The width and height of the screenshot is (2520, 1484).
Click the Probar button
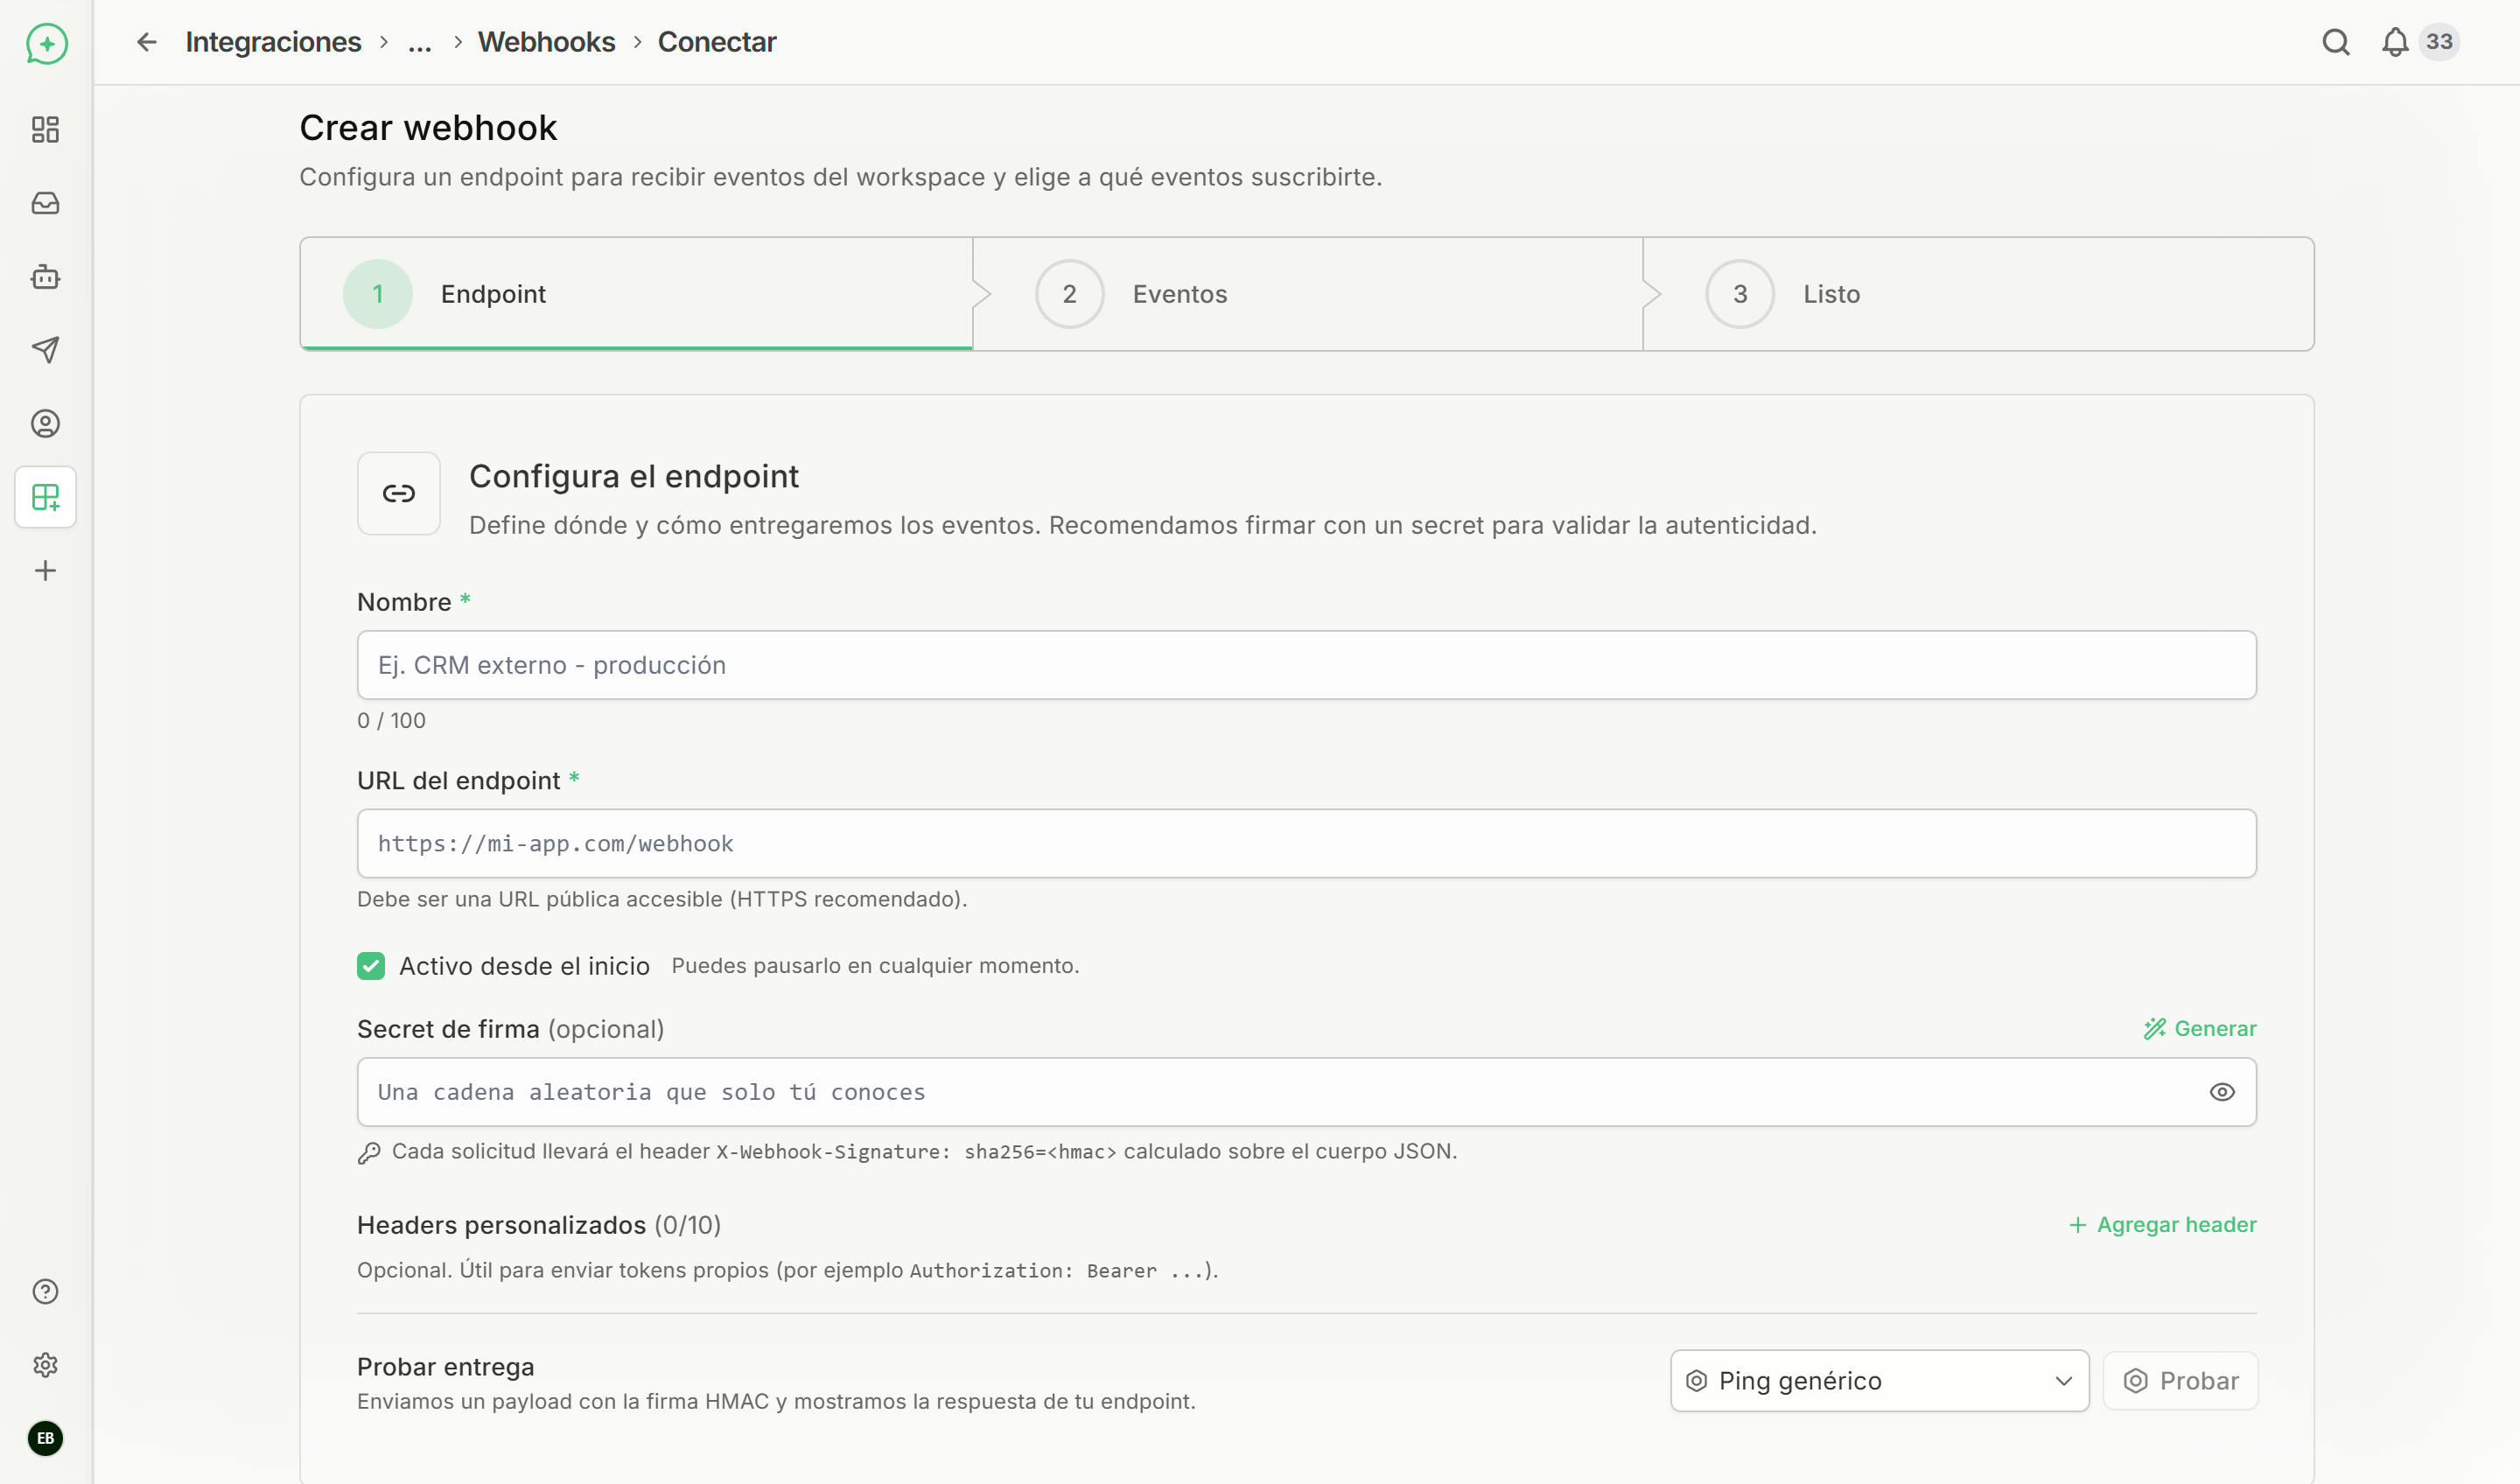coord(2180,1381)
